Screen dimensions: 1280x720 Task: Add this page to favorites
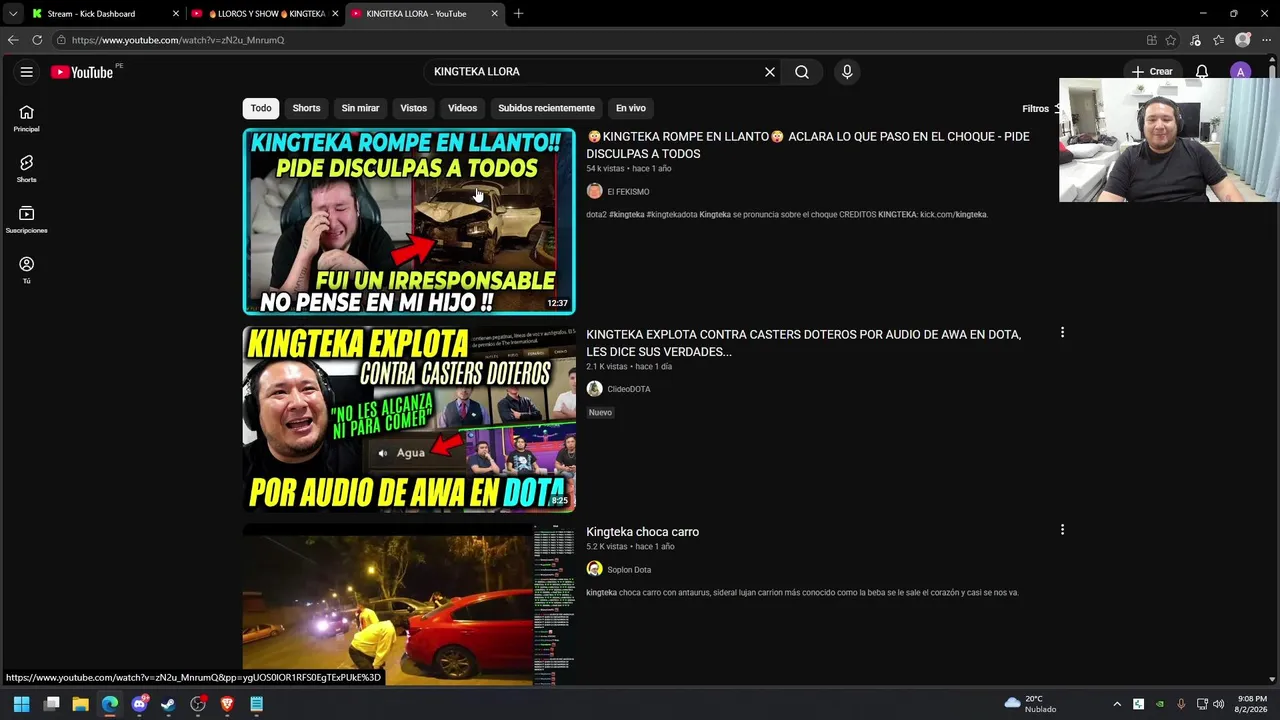click(x=1171, y=40)
